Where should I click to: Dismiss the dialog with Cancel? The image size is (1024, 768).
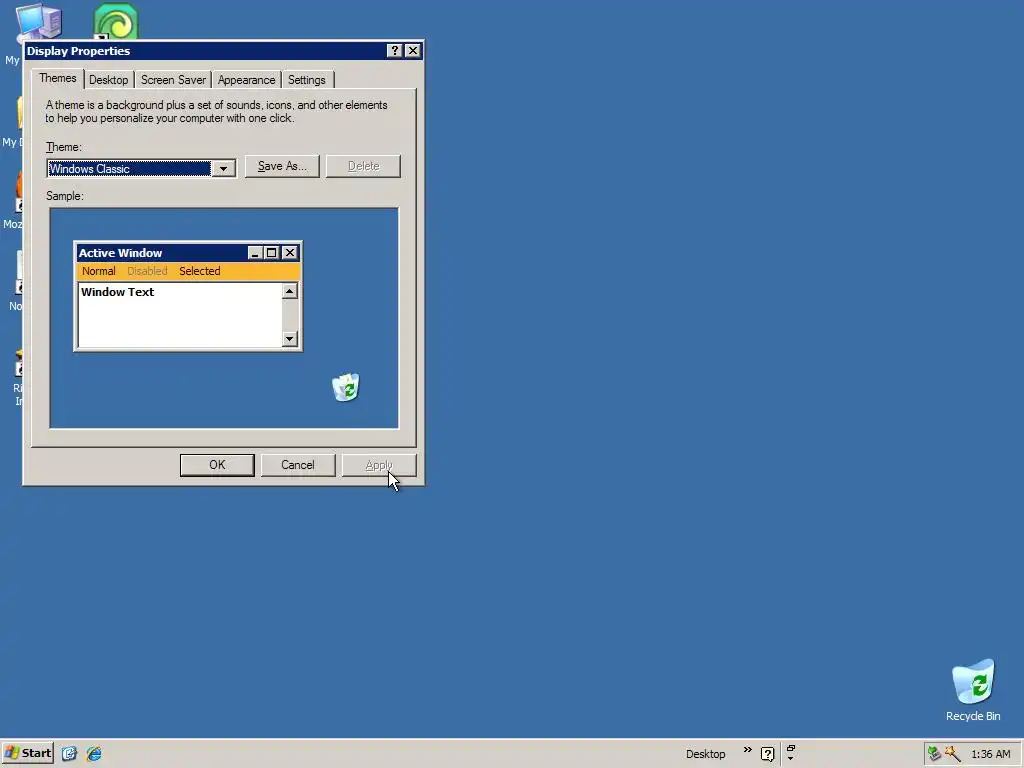click(x=298, y=465)
